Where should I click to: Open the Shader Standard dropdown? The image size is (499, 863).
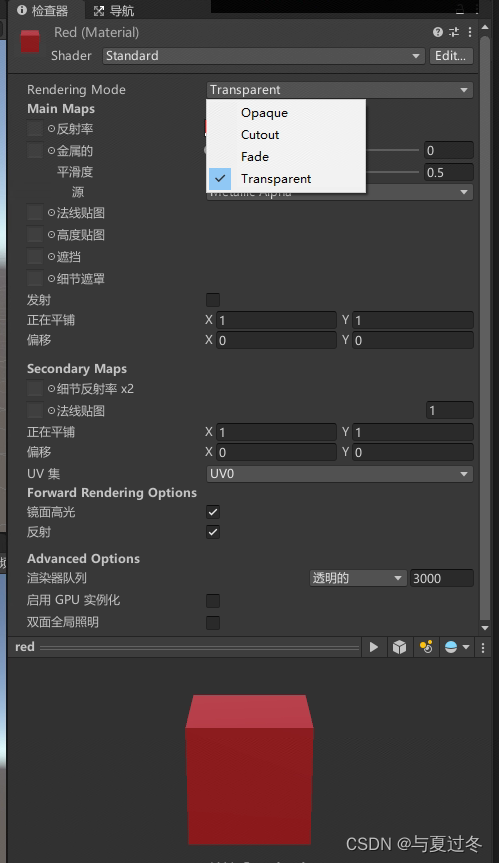tap(264, 56)
